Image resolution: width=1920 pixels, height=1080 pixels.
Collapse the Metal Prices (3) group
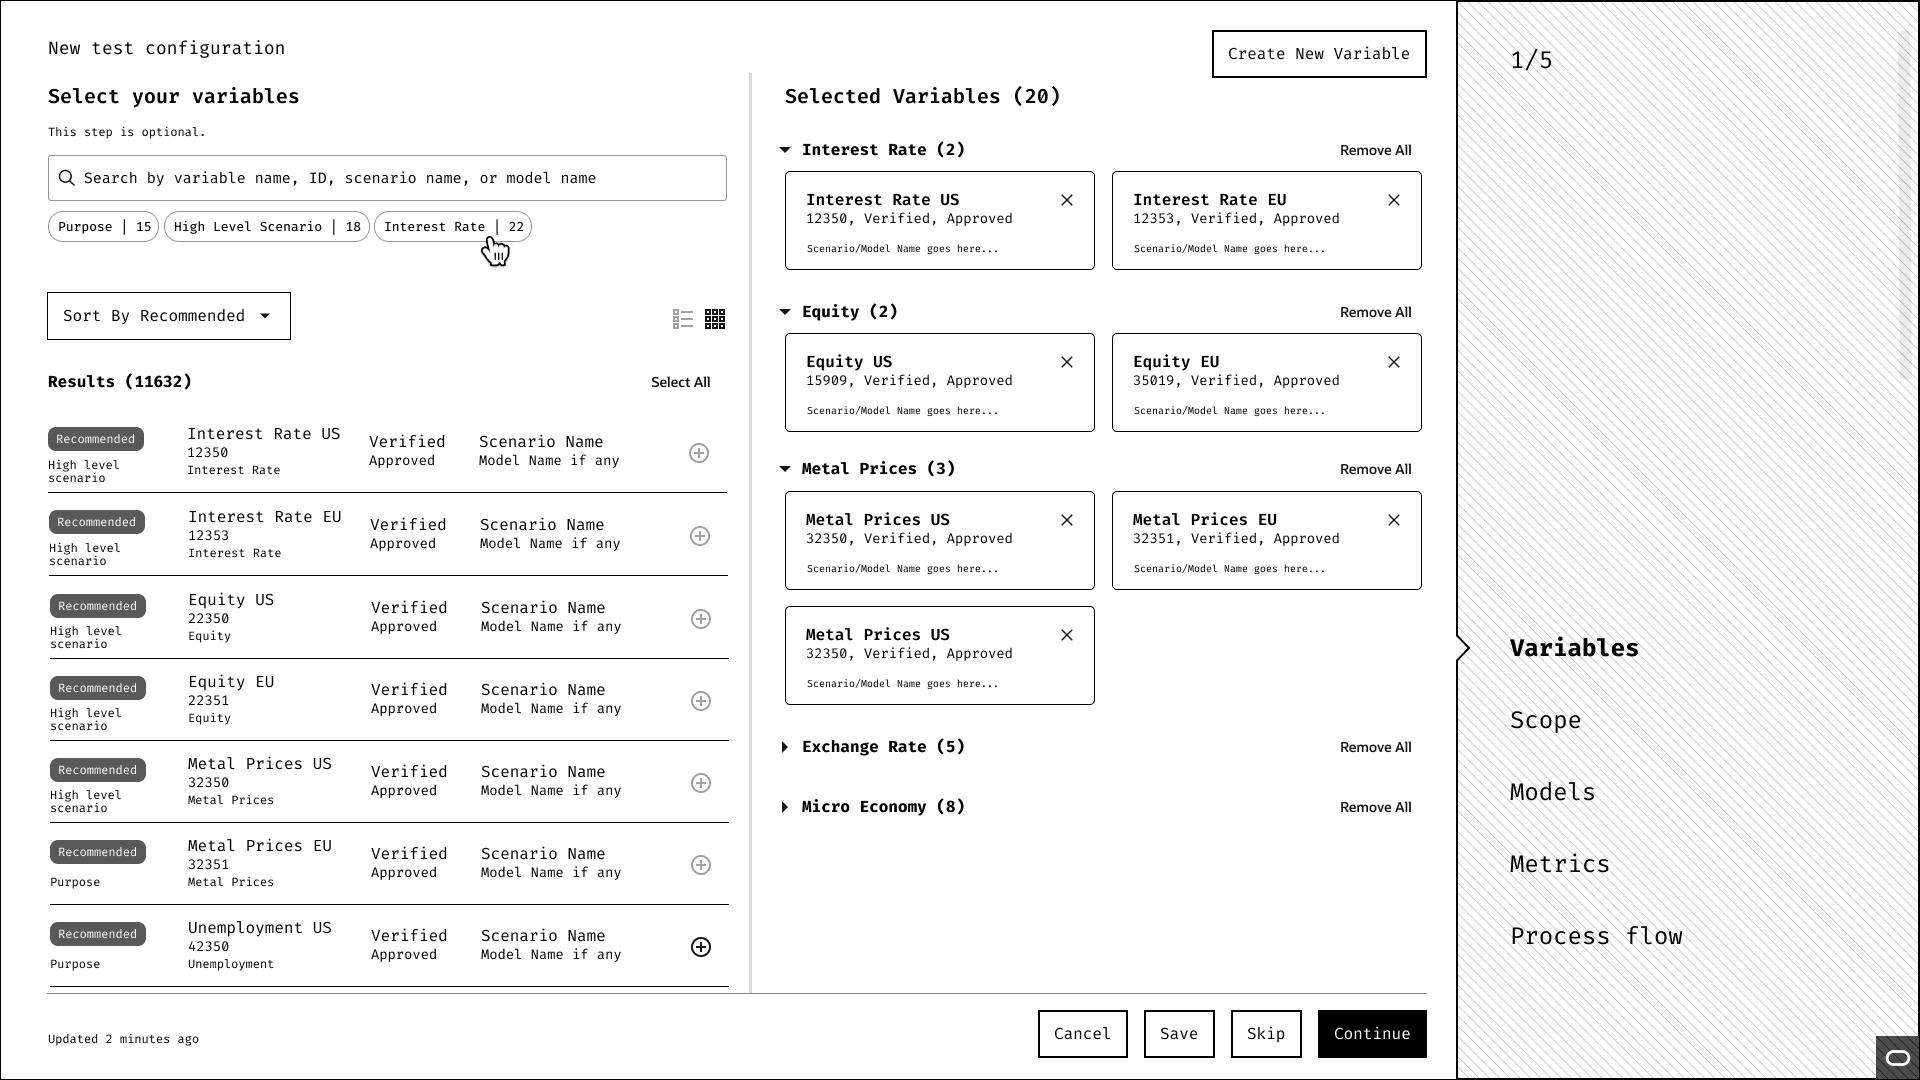click(785, 469)
